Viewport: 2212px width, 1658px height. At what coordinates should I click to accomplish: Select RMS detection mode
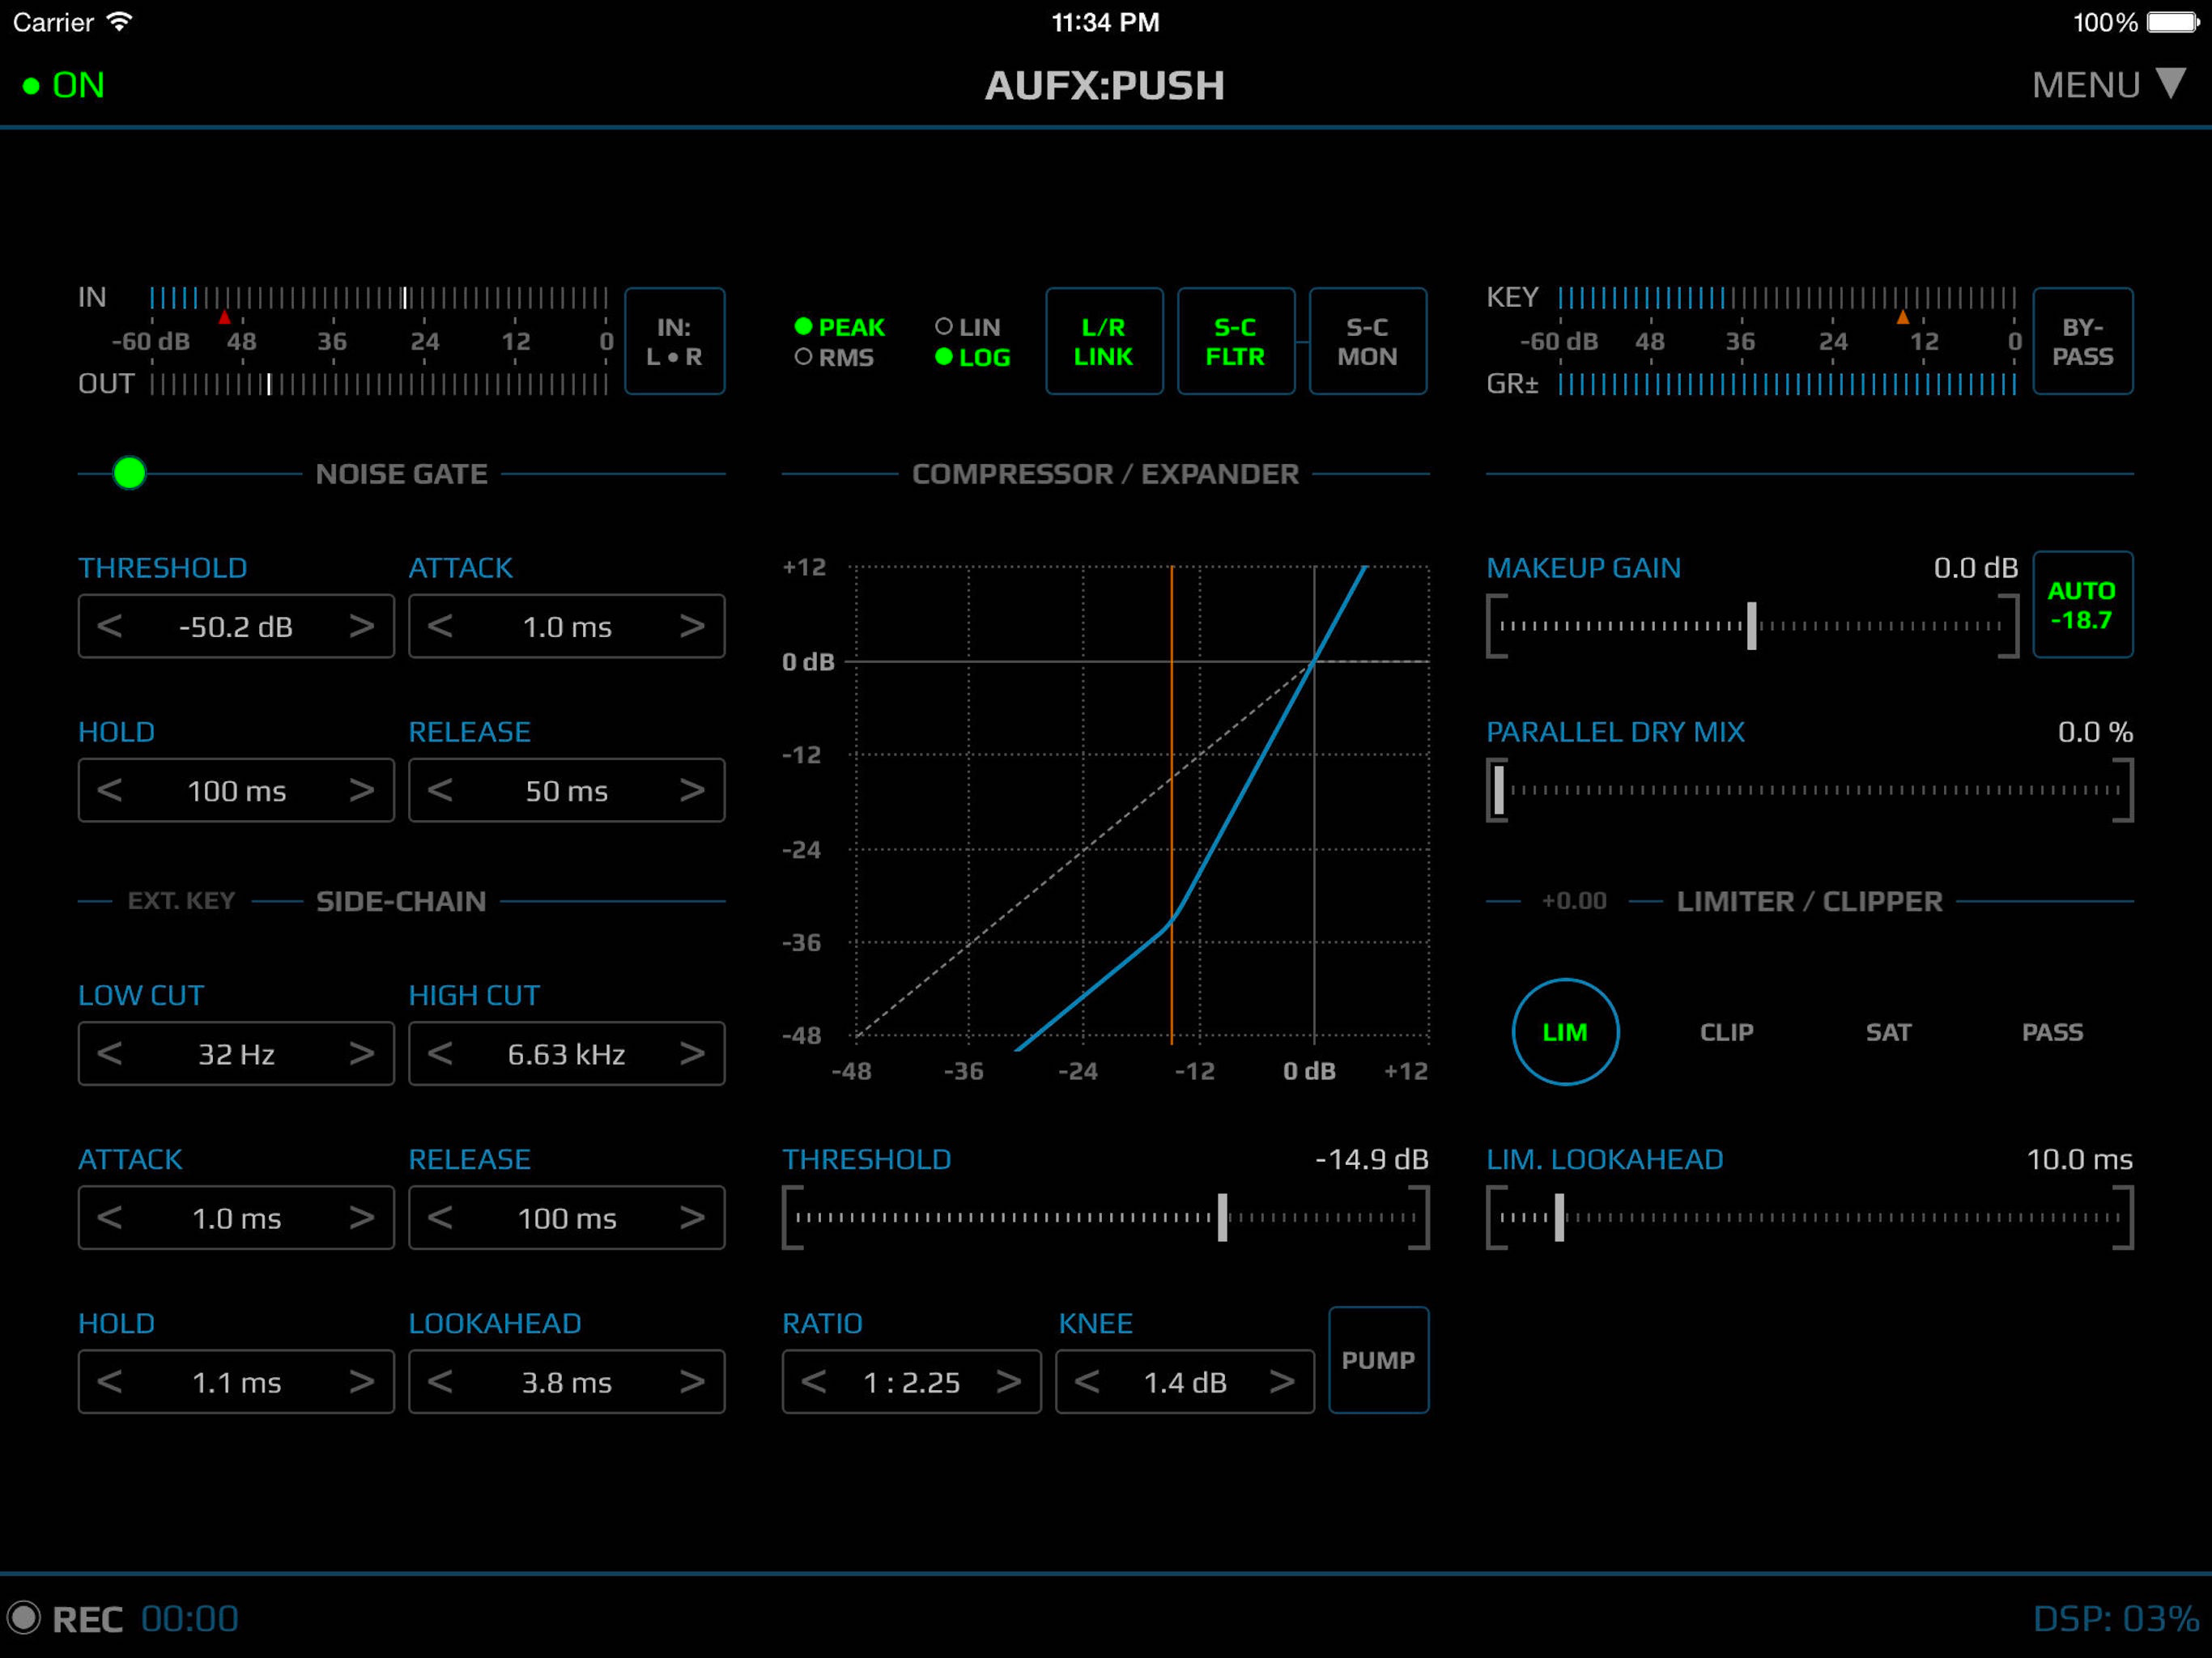click(x=834, y=357)
